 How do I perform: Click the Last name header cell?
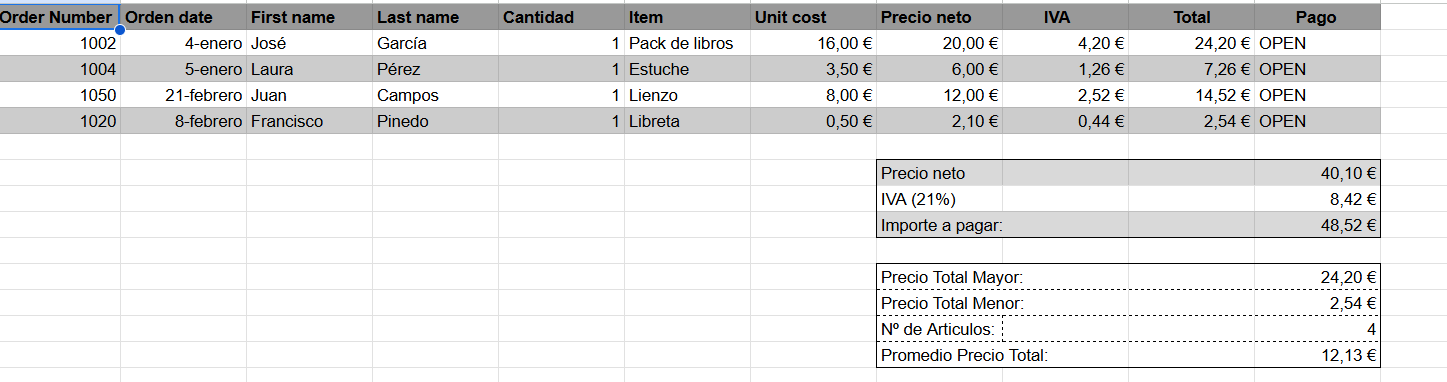click(x=436, y=17)
